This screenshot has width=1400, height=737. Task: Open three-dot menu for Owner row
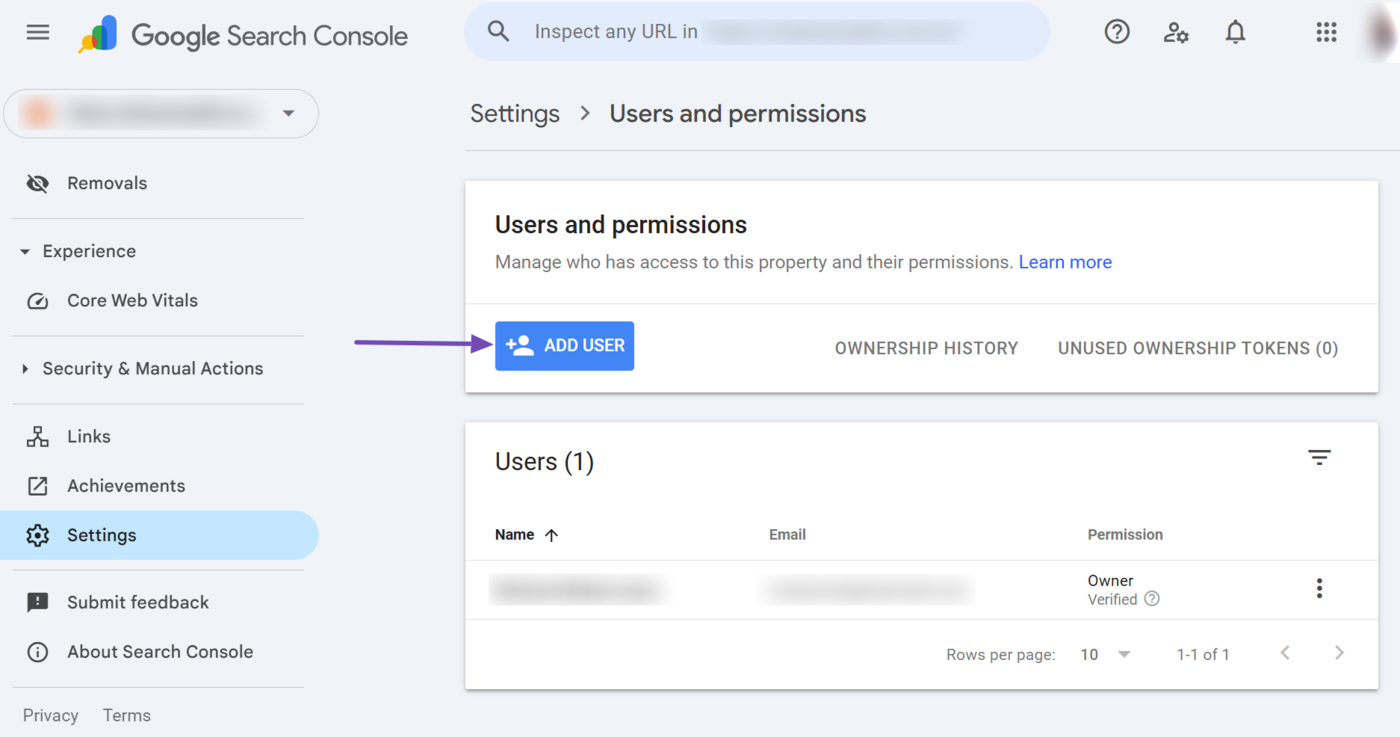[1319, 588]
